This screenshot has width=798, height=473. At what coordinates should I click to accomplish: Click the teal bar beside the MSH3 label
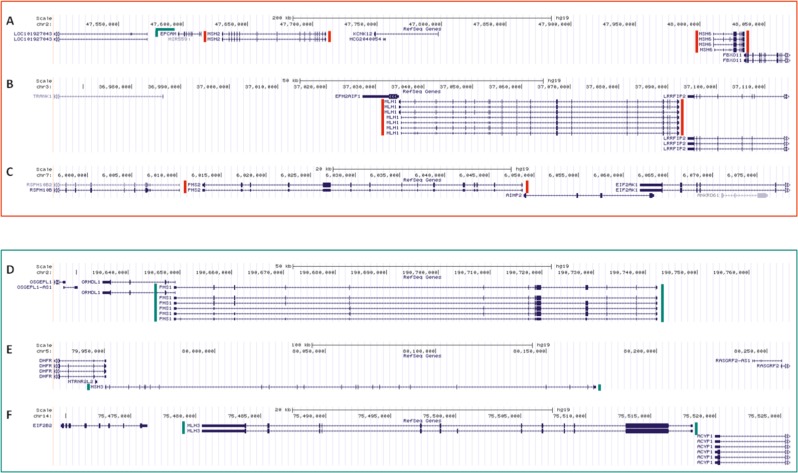[x=87, y=386]
